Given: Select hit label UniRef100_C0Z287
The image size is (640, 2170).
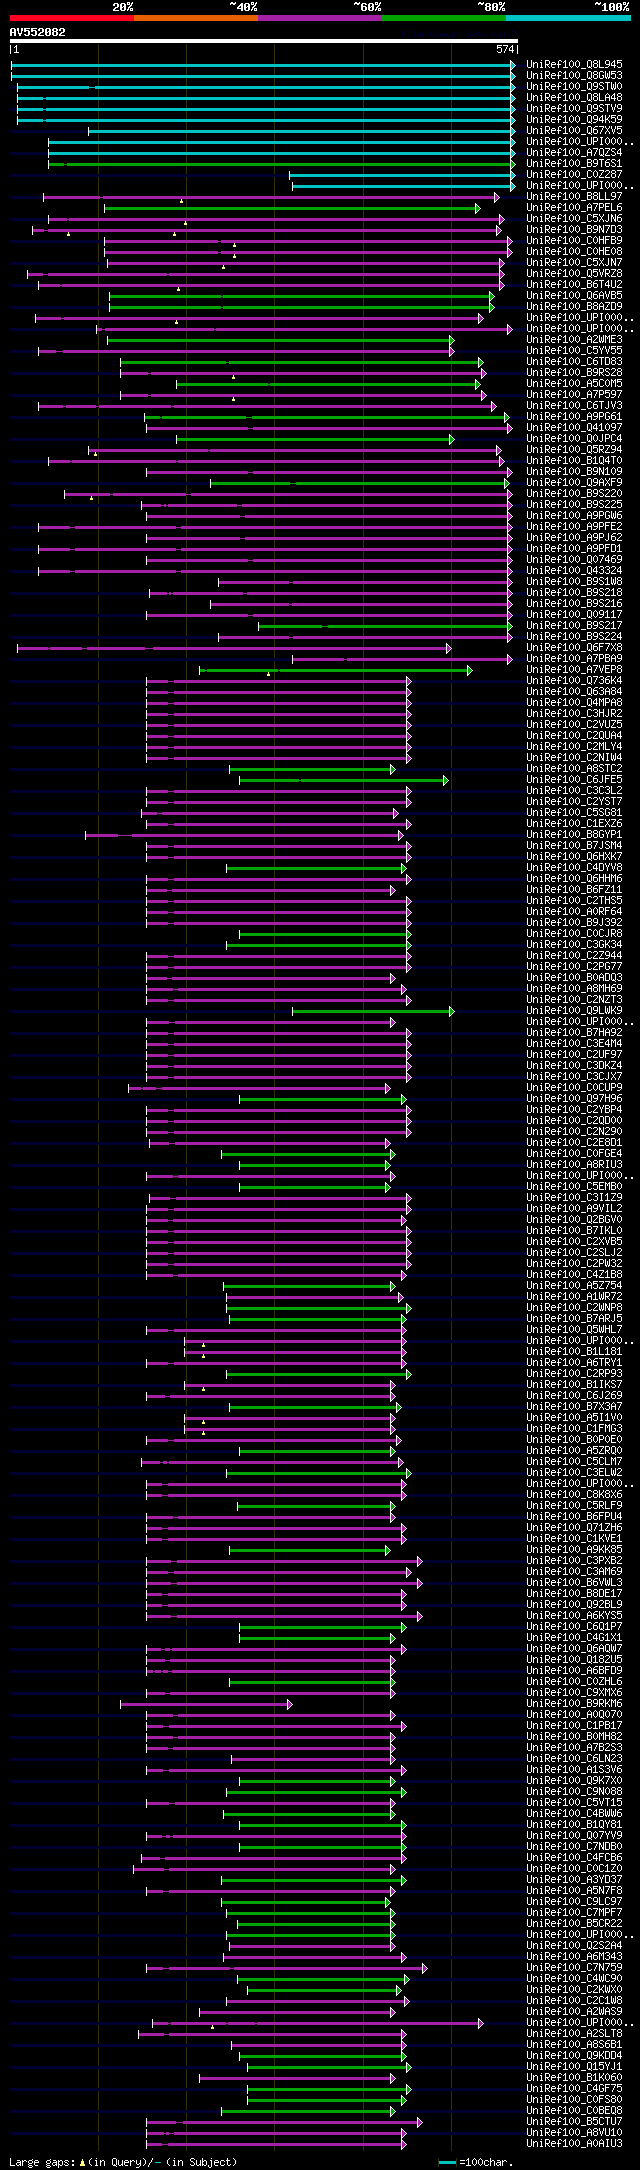Looking at the screenshot, I should (x=574, y=174).
